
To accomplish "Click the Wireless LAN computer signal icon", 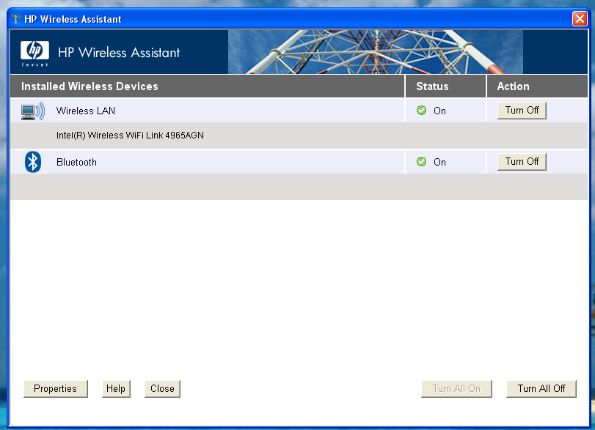I will coord(33,111).
